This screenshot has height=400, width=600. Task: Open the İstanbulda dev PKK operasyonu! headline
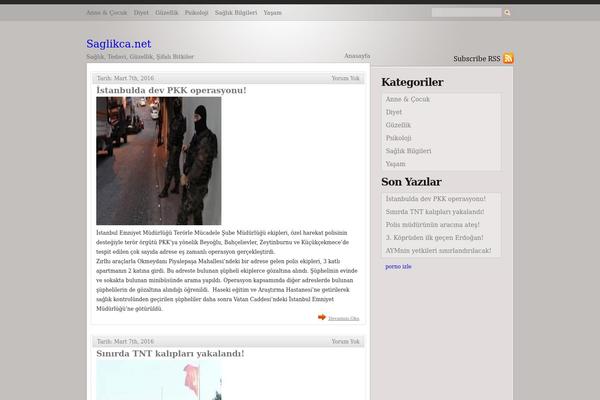[171, 90]
